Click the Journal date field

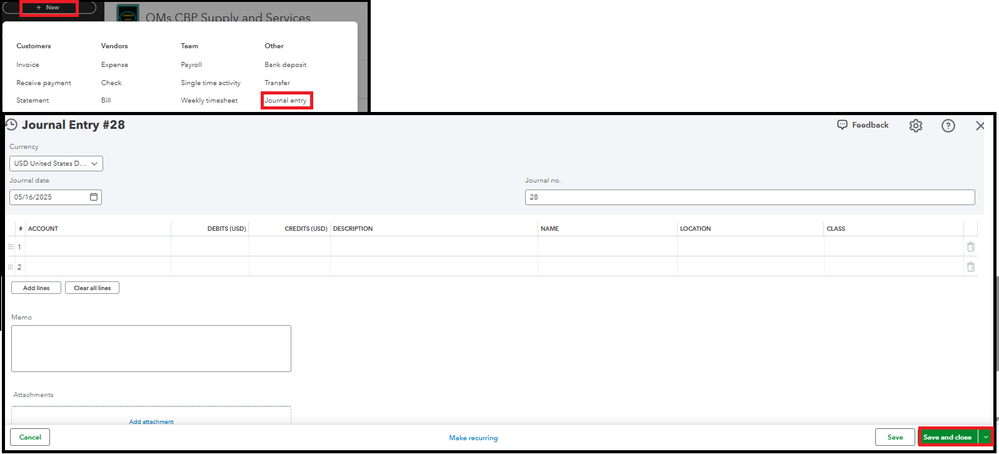coord(55,197)
